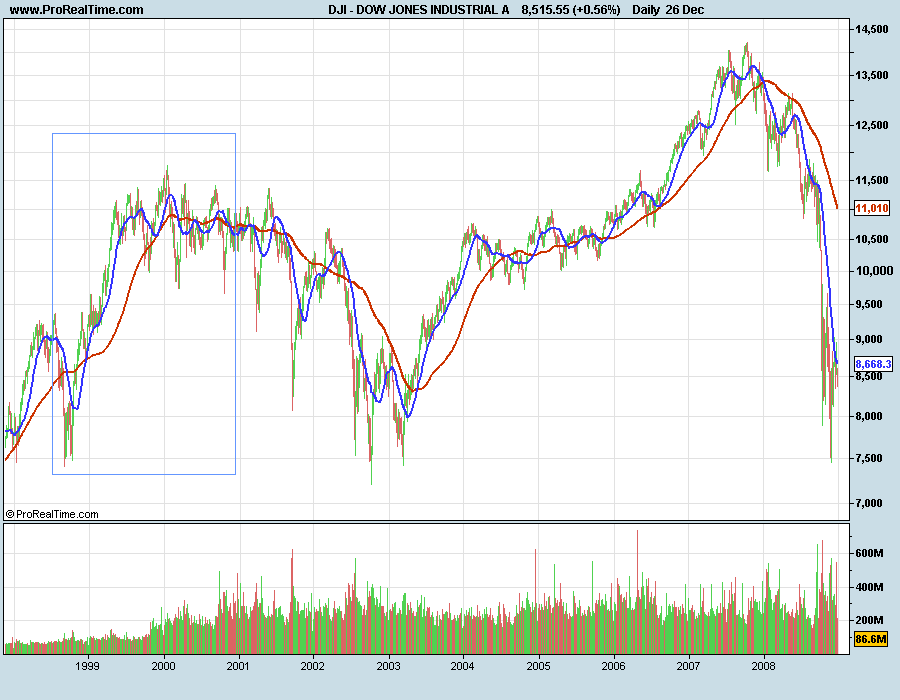
Task: Click the 7,500 price axis label
Action: [869, 458]
